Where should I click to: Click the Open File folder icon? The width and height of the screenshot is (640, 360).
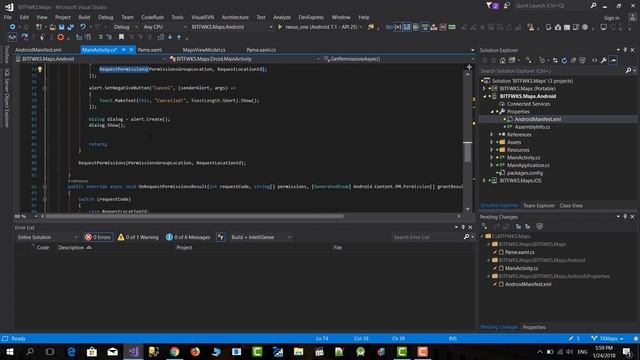(x=53, y=27)
